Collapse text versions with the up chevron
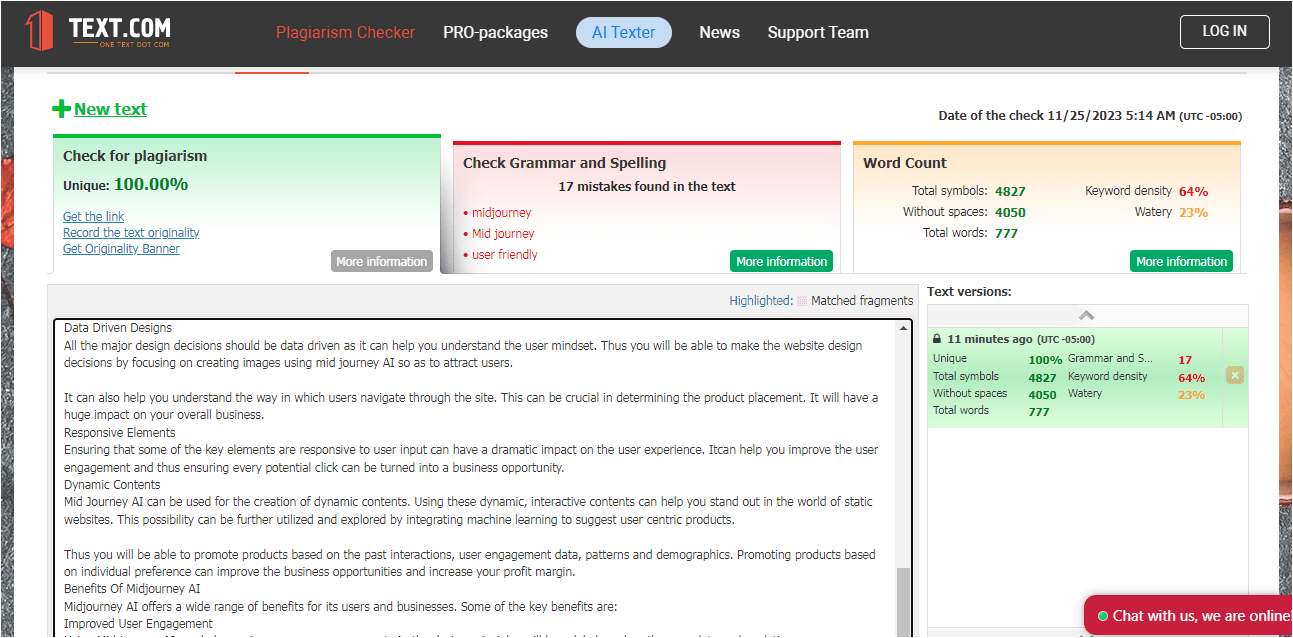This screenshot has width=1293, height=638. [x=1087, y=315]
